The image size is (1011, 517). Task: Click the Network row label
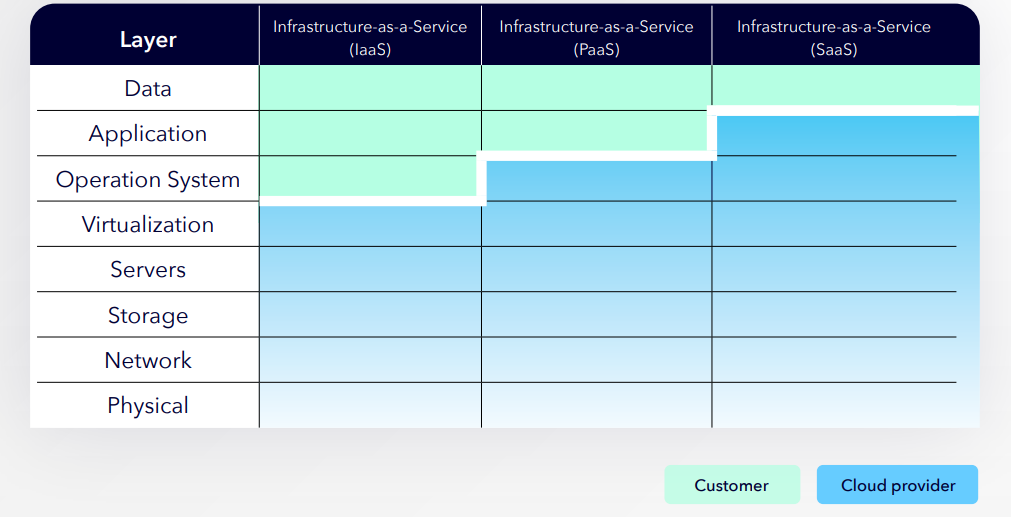[148, 360]
